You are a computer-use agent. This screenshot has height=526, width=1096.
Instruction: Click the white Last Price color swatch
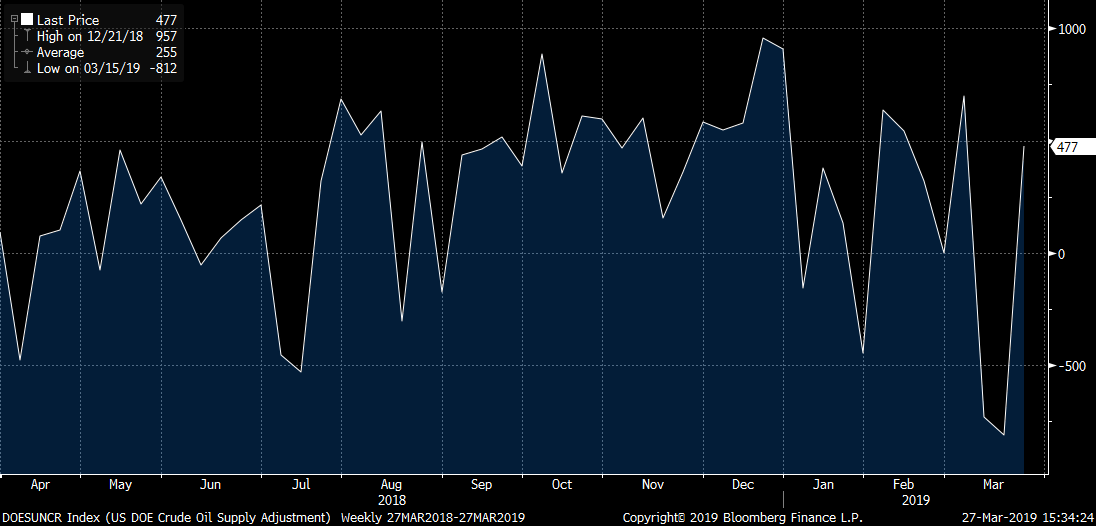(27, 20)
